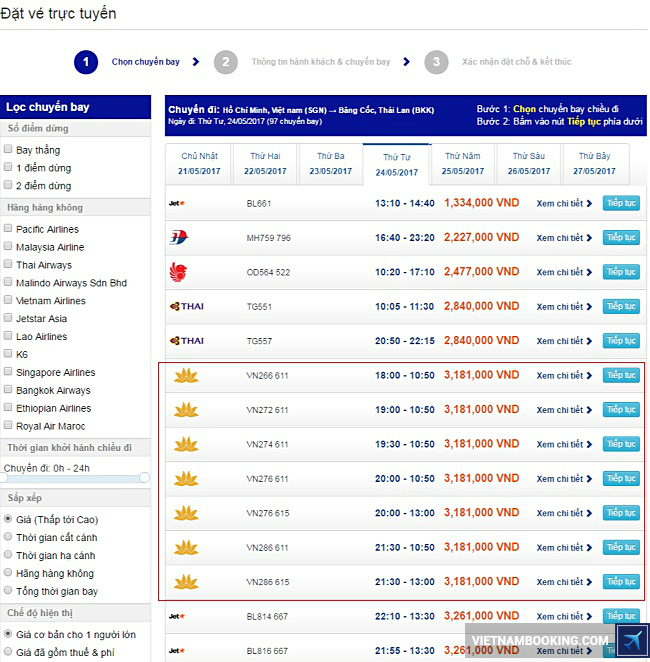
Task: Click Tiếp tục for flight BL661
Action: click(x=621, y=203)
